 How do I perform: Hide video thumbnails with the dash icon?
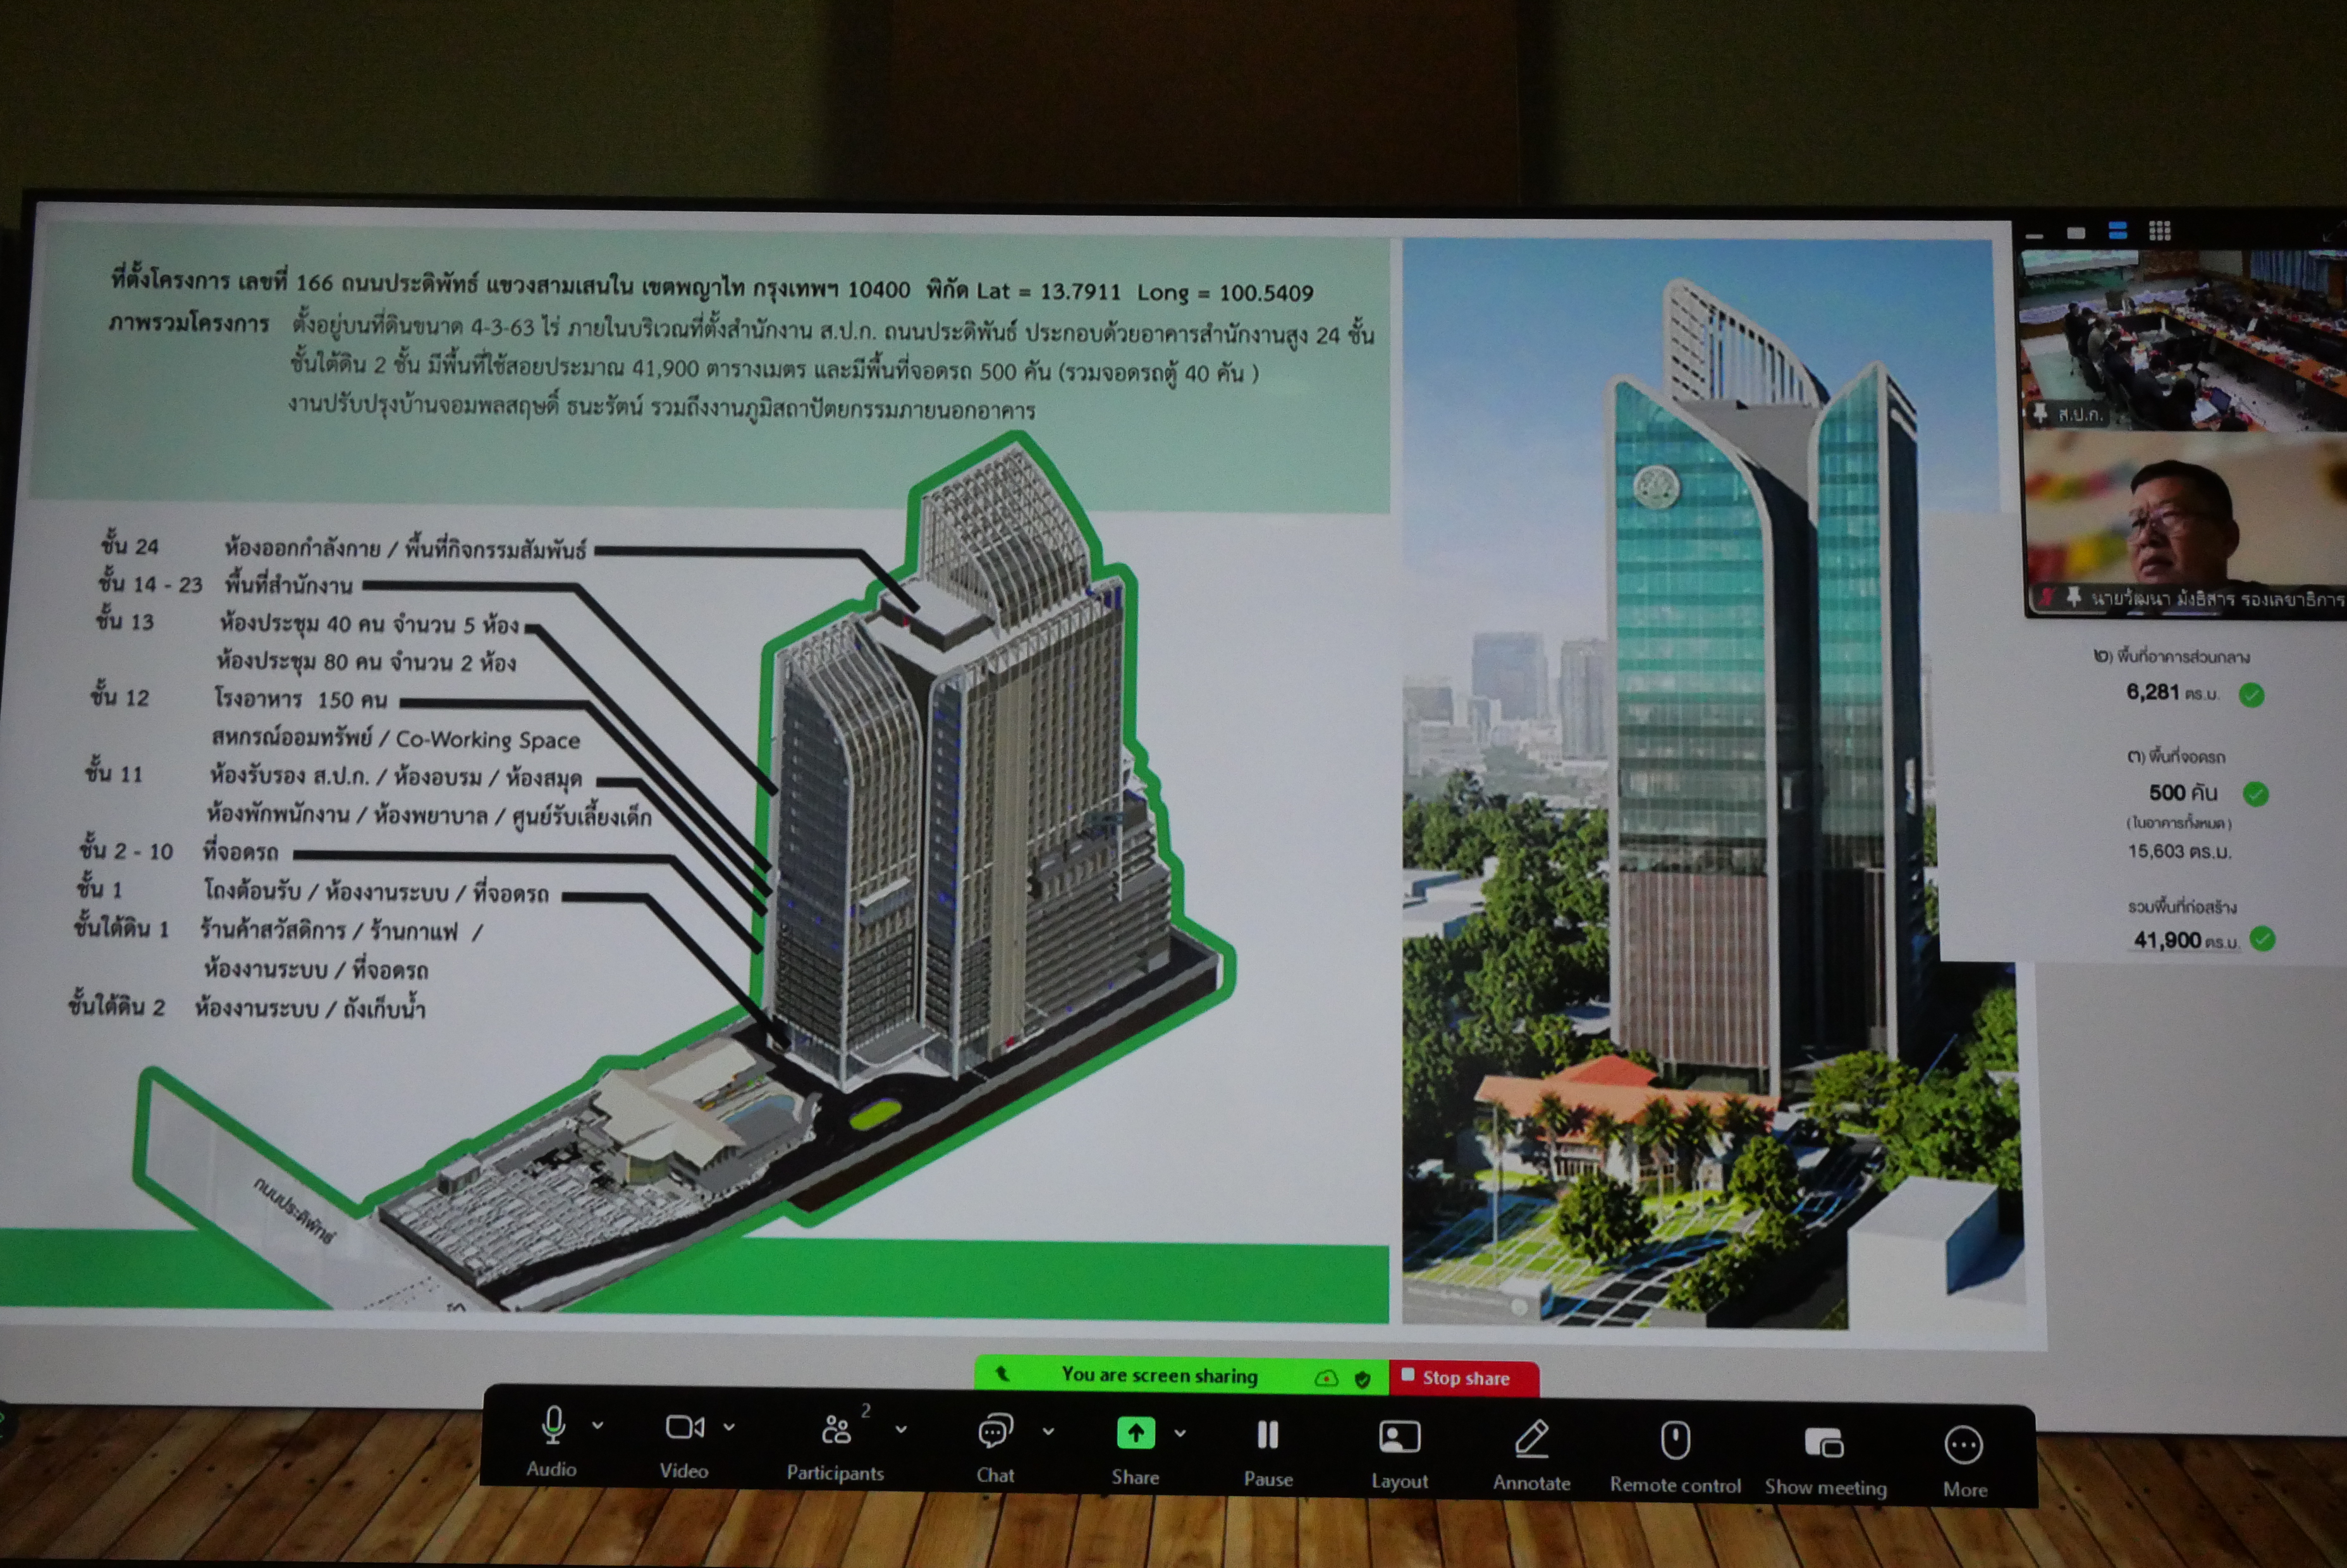[x=2034, y=236]
